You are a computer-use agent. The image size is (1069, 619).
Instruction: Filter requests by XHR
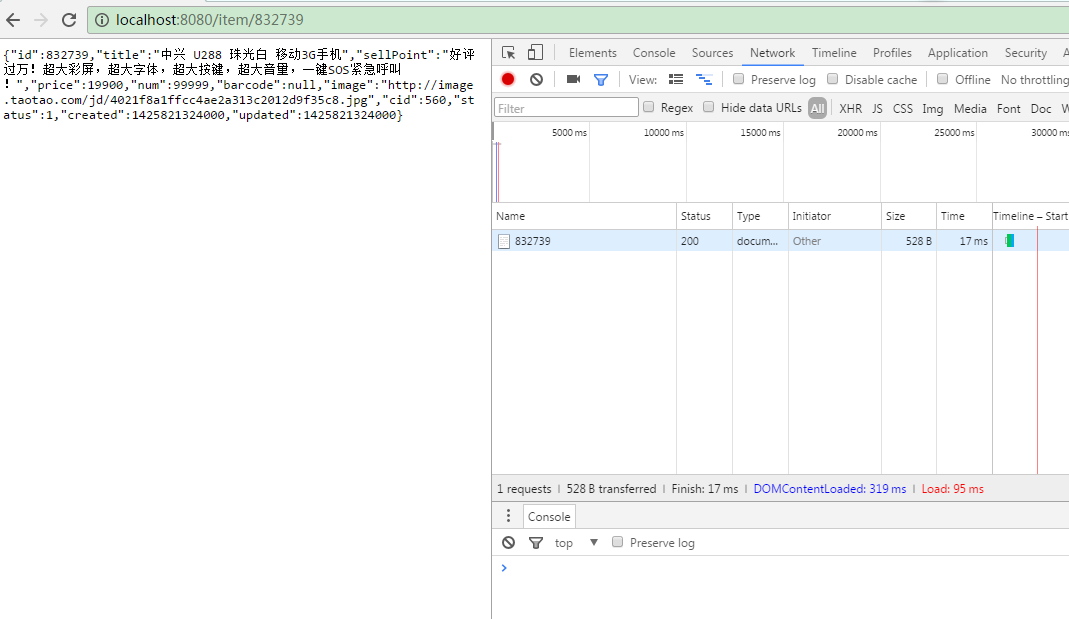850,108
